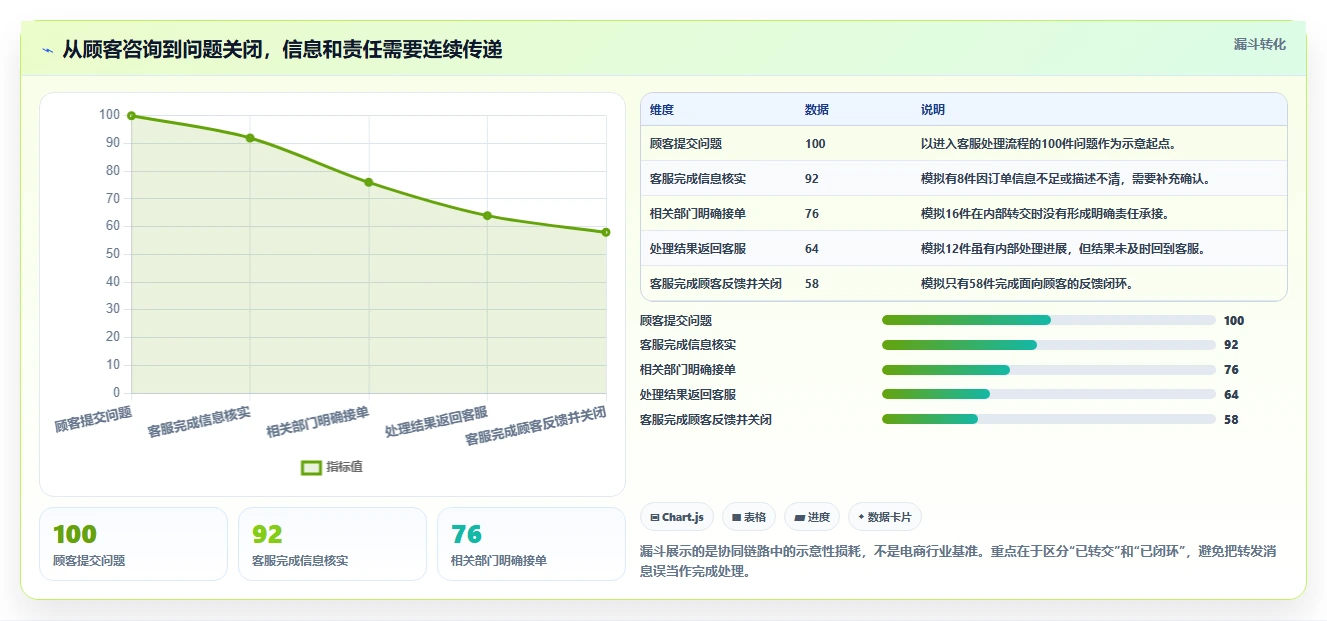Click the 进度 chip
This screenshot has width=1327, height=621.
tap(812, 517)
